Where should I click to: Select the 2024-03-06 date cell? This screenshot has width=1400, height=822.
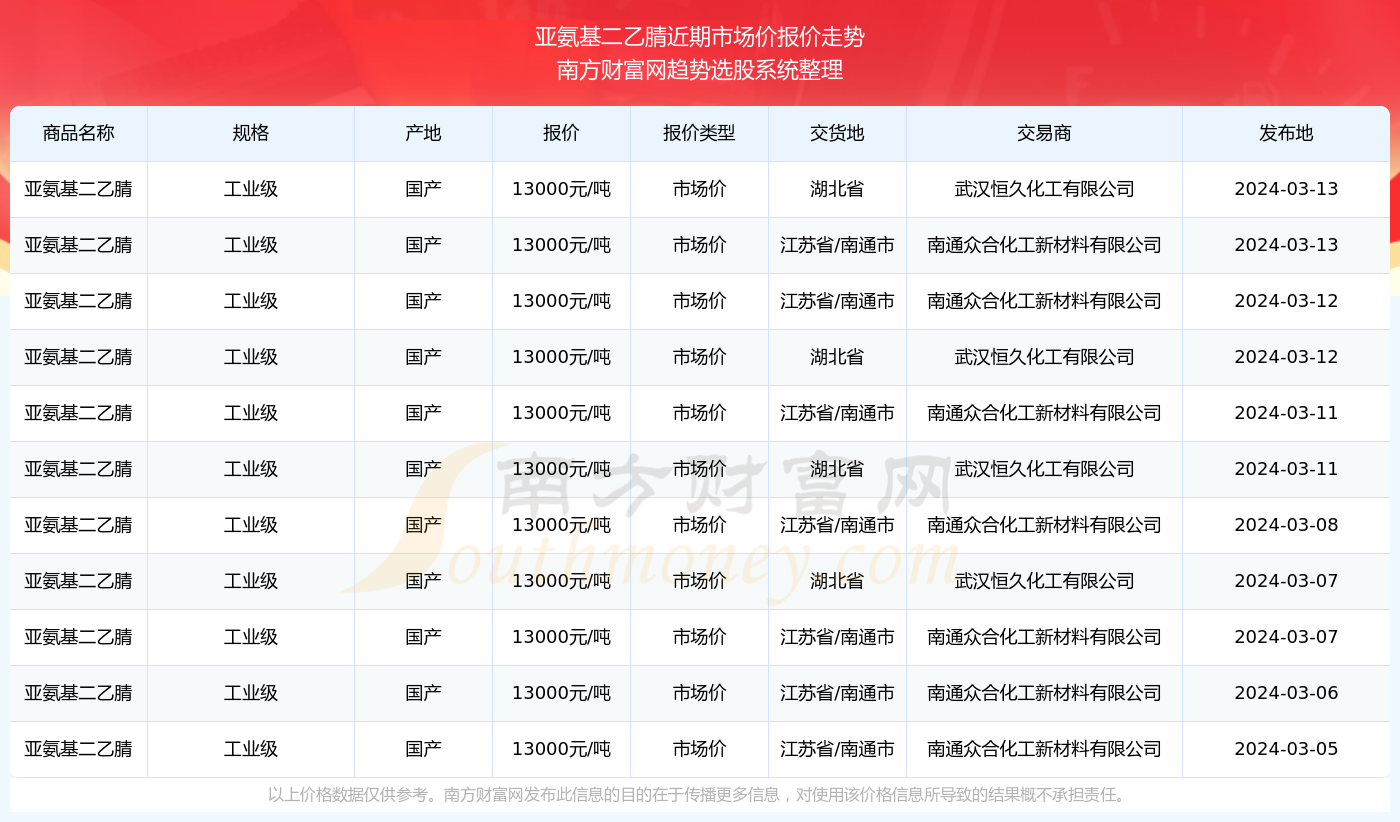(1286, 693)
